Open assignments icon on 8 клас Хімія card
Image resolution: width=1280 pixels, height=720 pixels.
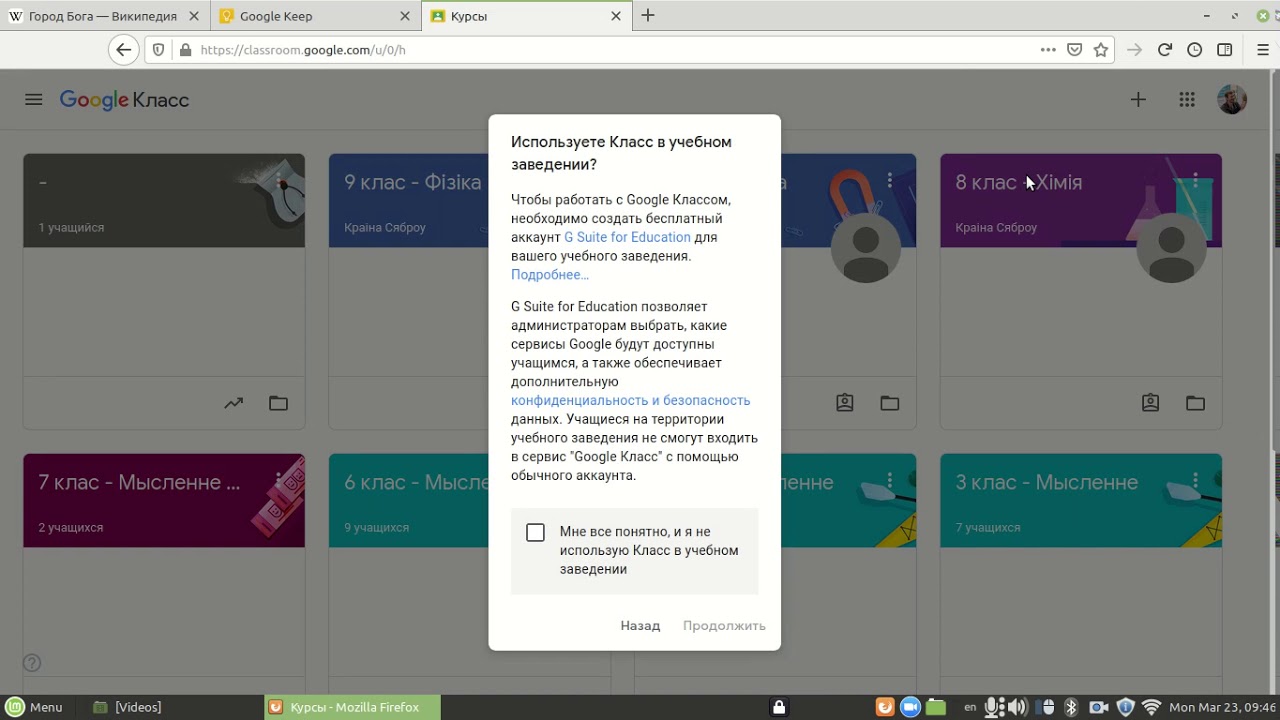tap(1150, 403)
